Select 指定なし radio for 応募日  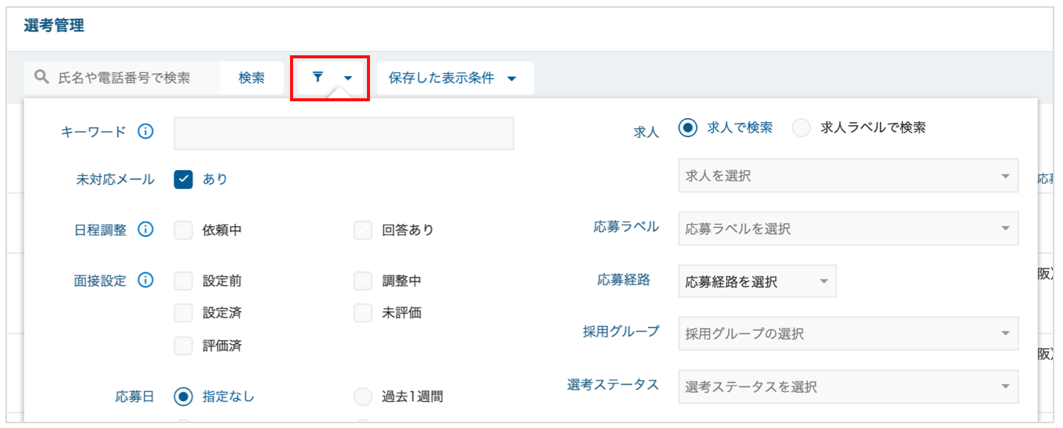click(x=184, y=396)
